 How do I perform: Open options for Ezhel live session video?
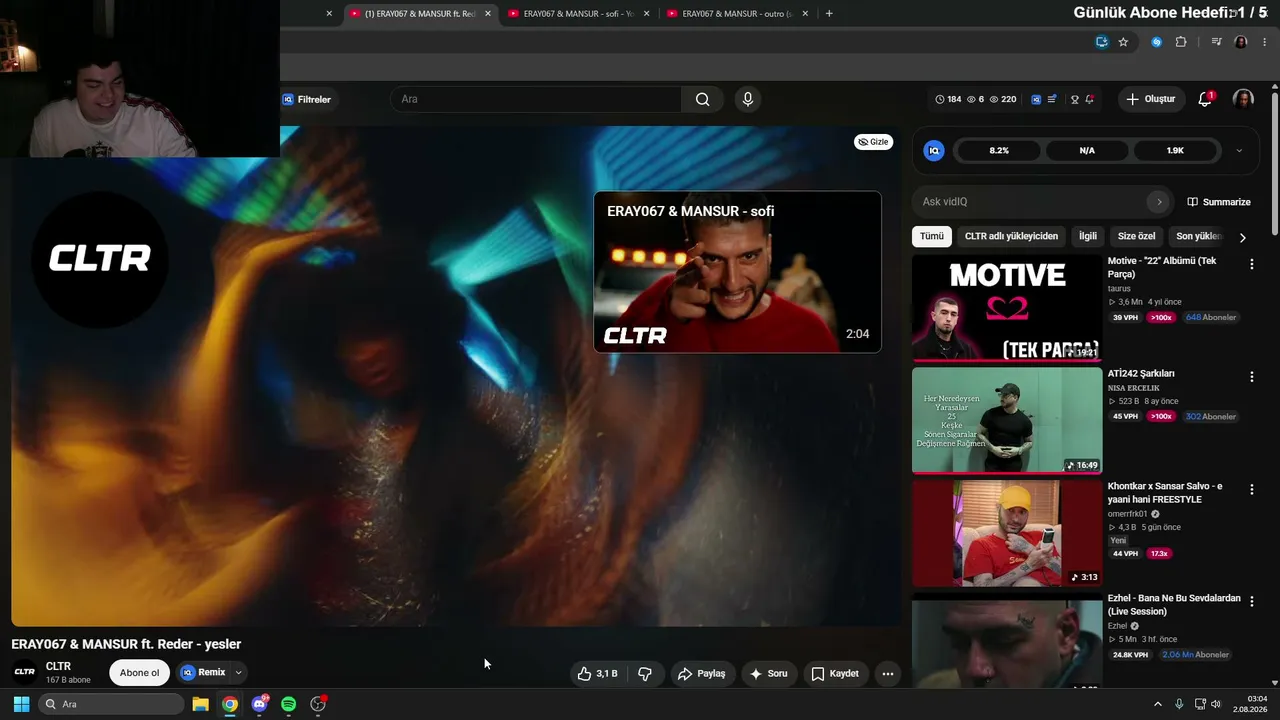(1251, 602)
